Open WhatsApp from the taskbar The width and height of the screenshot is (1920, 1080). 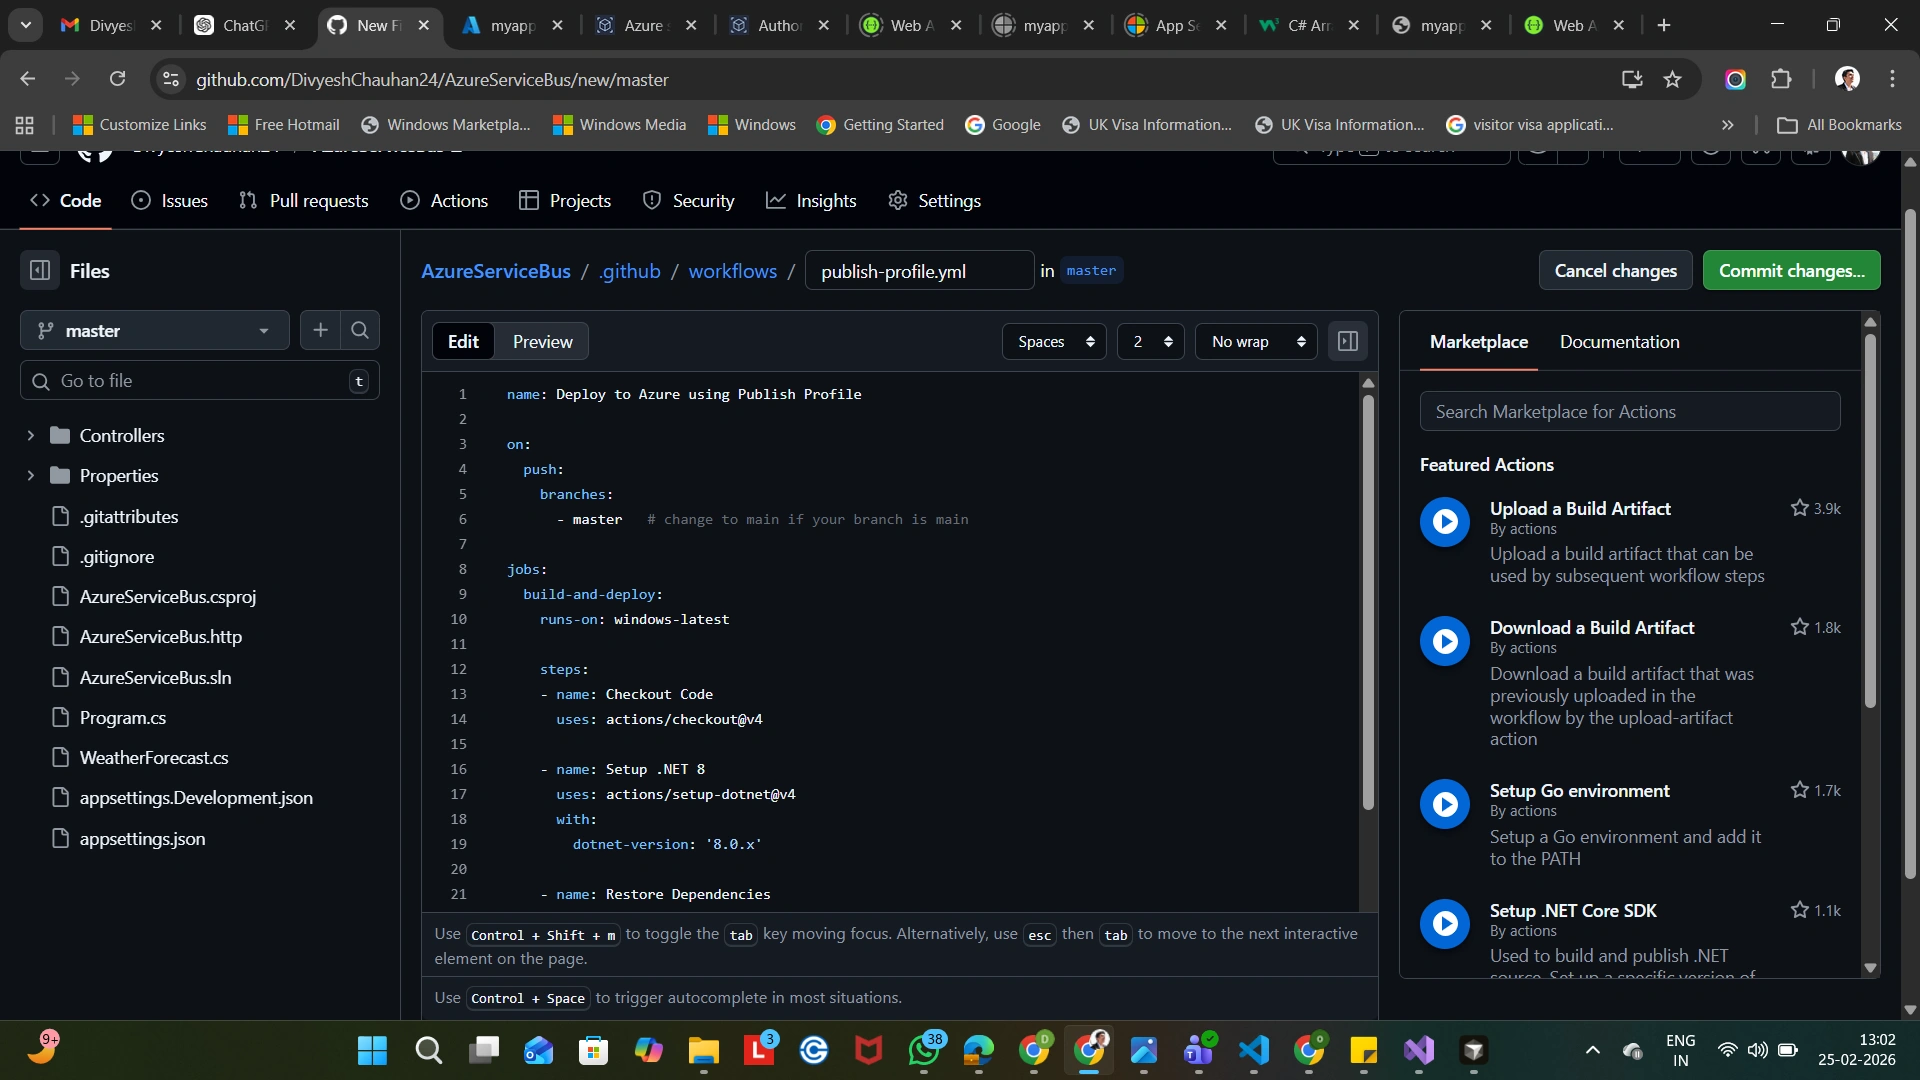tap(924, 1050)
